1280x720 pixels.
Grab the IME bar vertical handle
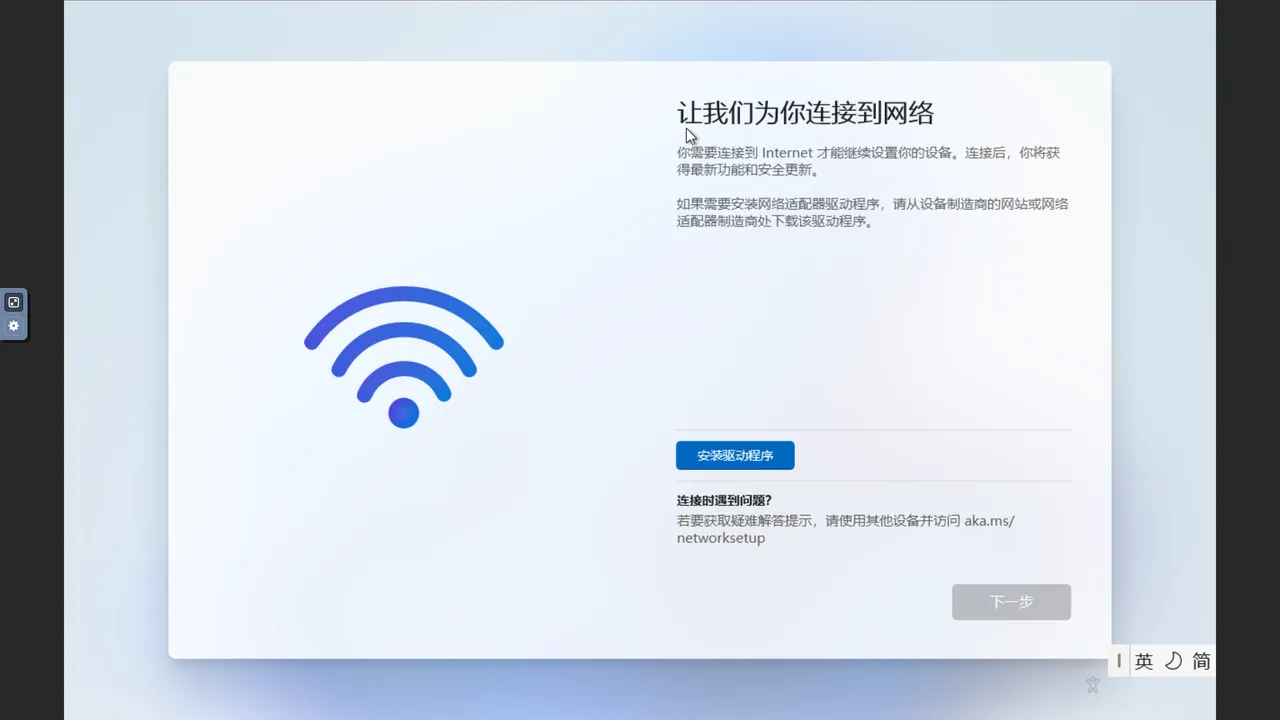tap(1119, 661)
